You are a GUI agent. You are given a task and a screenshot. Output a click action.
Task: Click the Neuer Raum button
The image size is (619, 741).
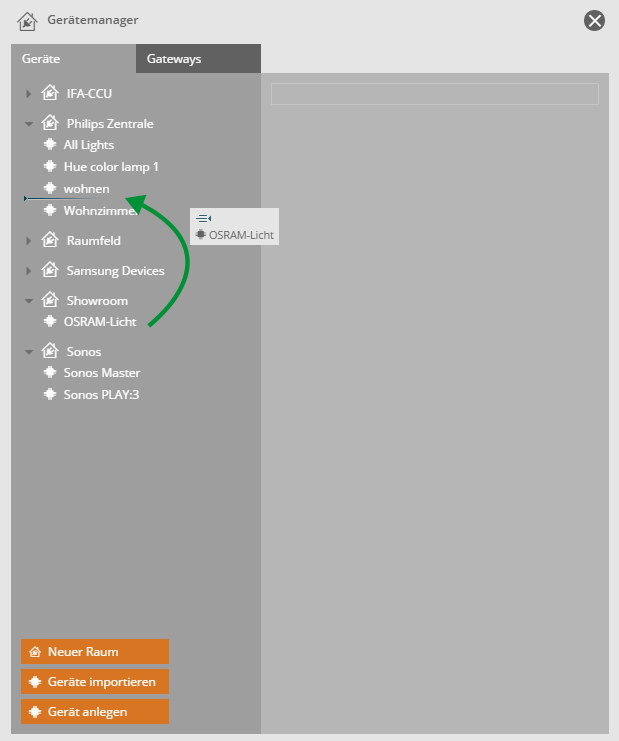point(95,652)
